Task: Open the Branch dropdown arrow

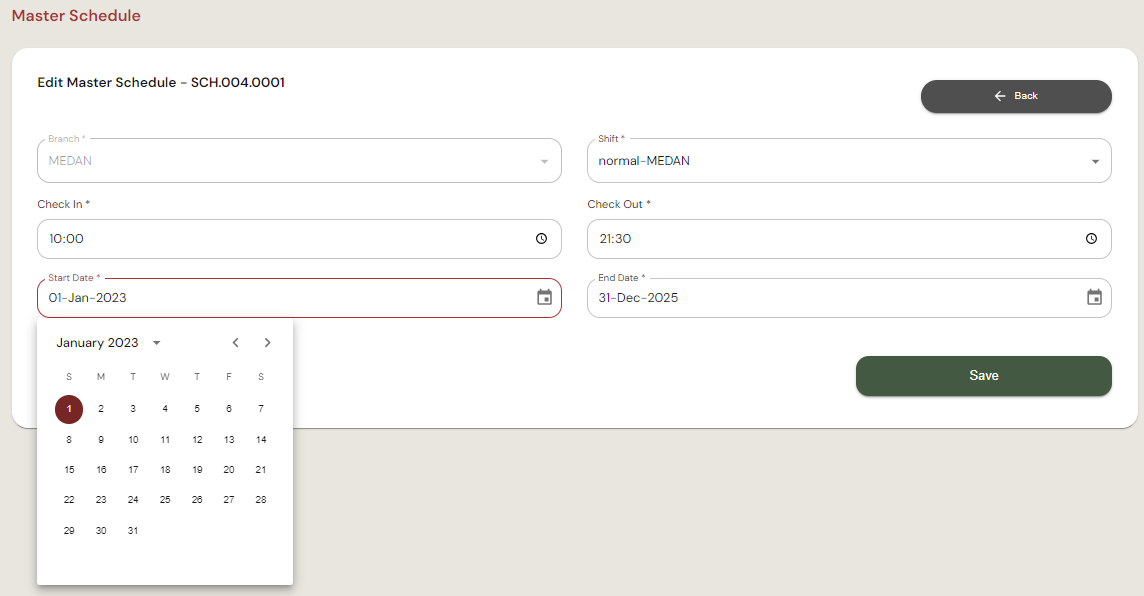Action: coord(544,161)
